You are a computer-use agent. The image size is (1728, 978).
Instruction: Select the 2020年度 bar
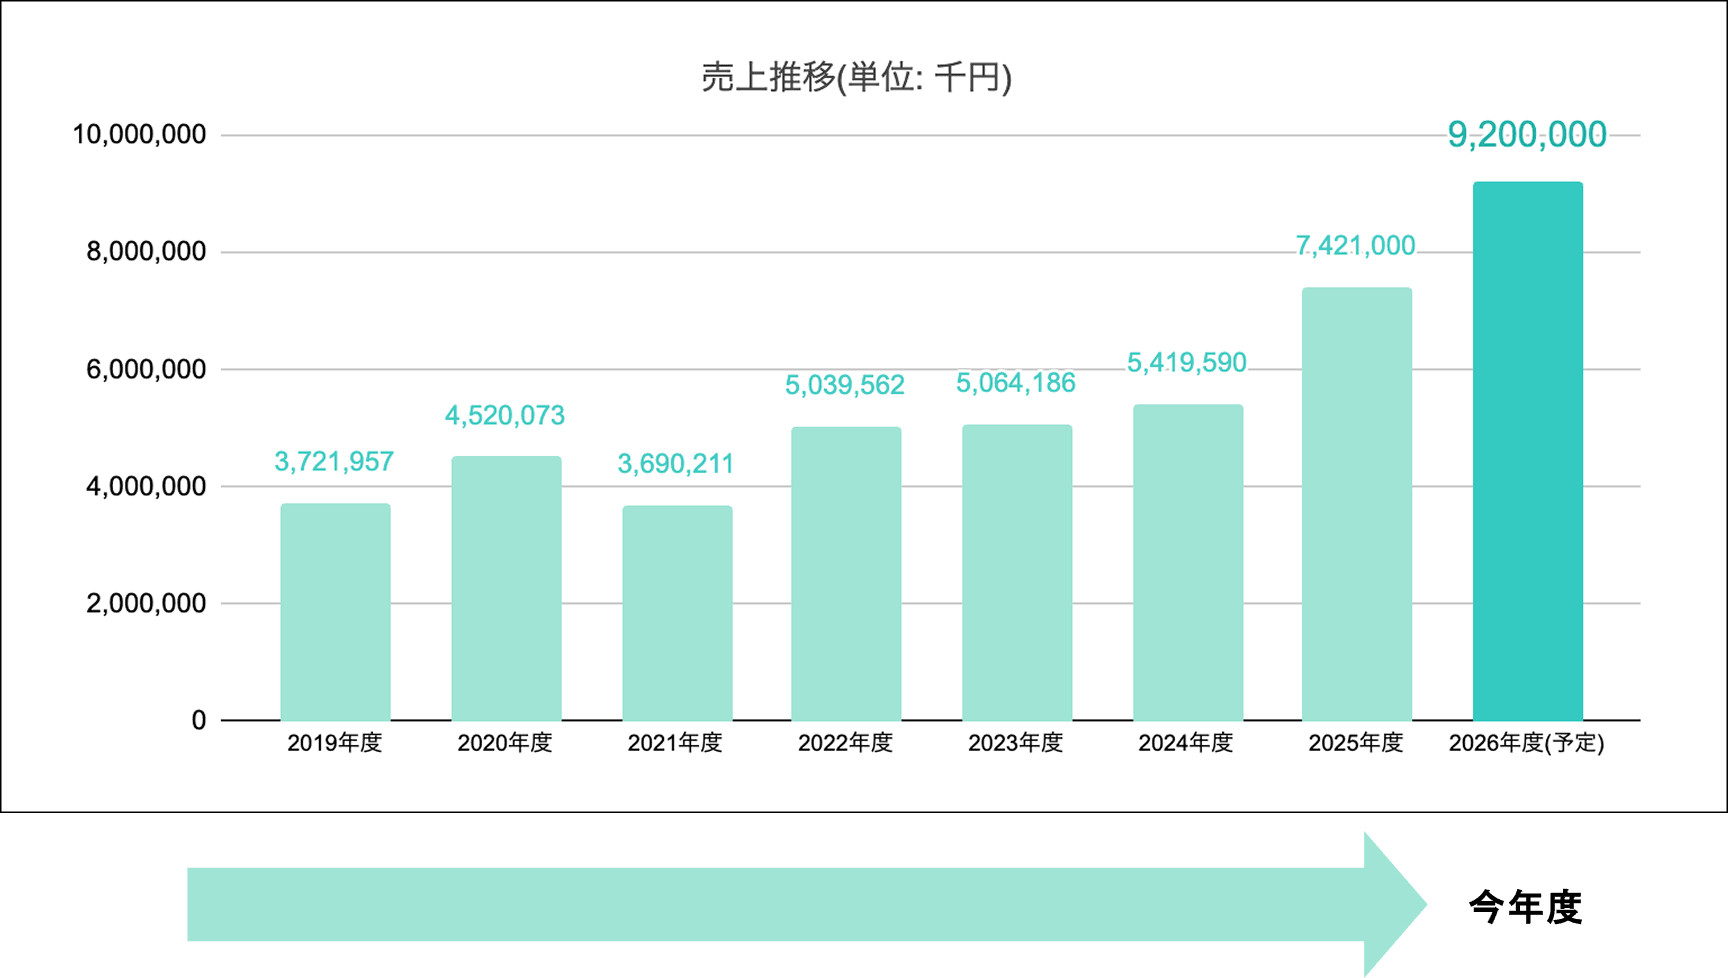[x=506, y=588]
